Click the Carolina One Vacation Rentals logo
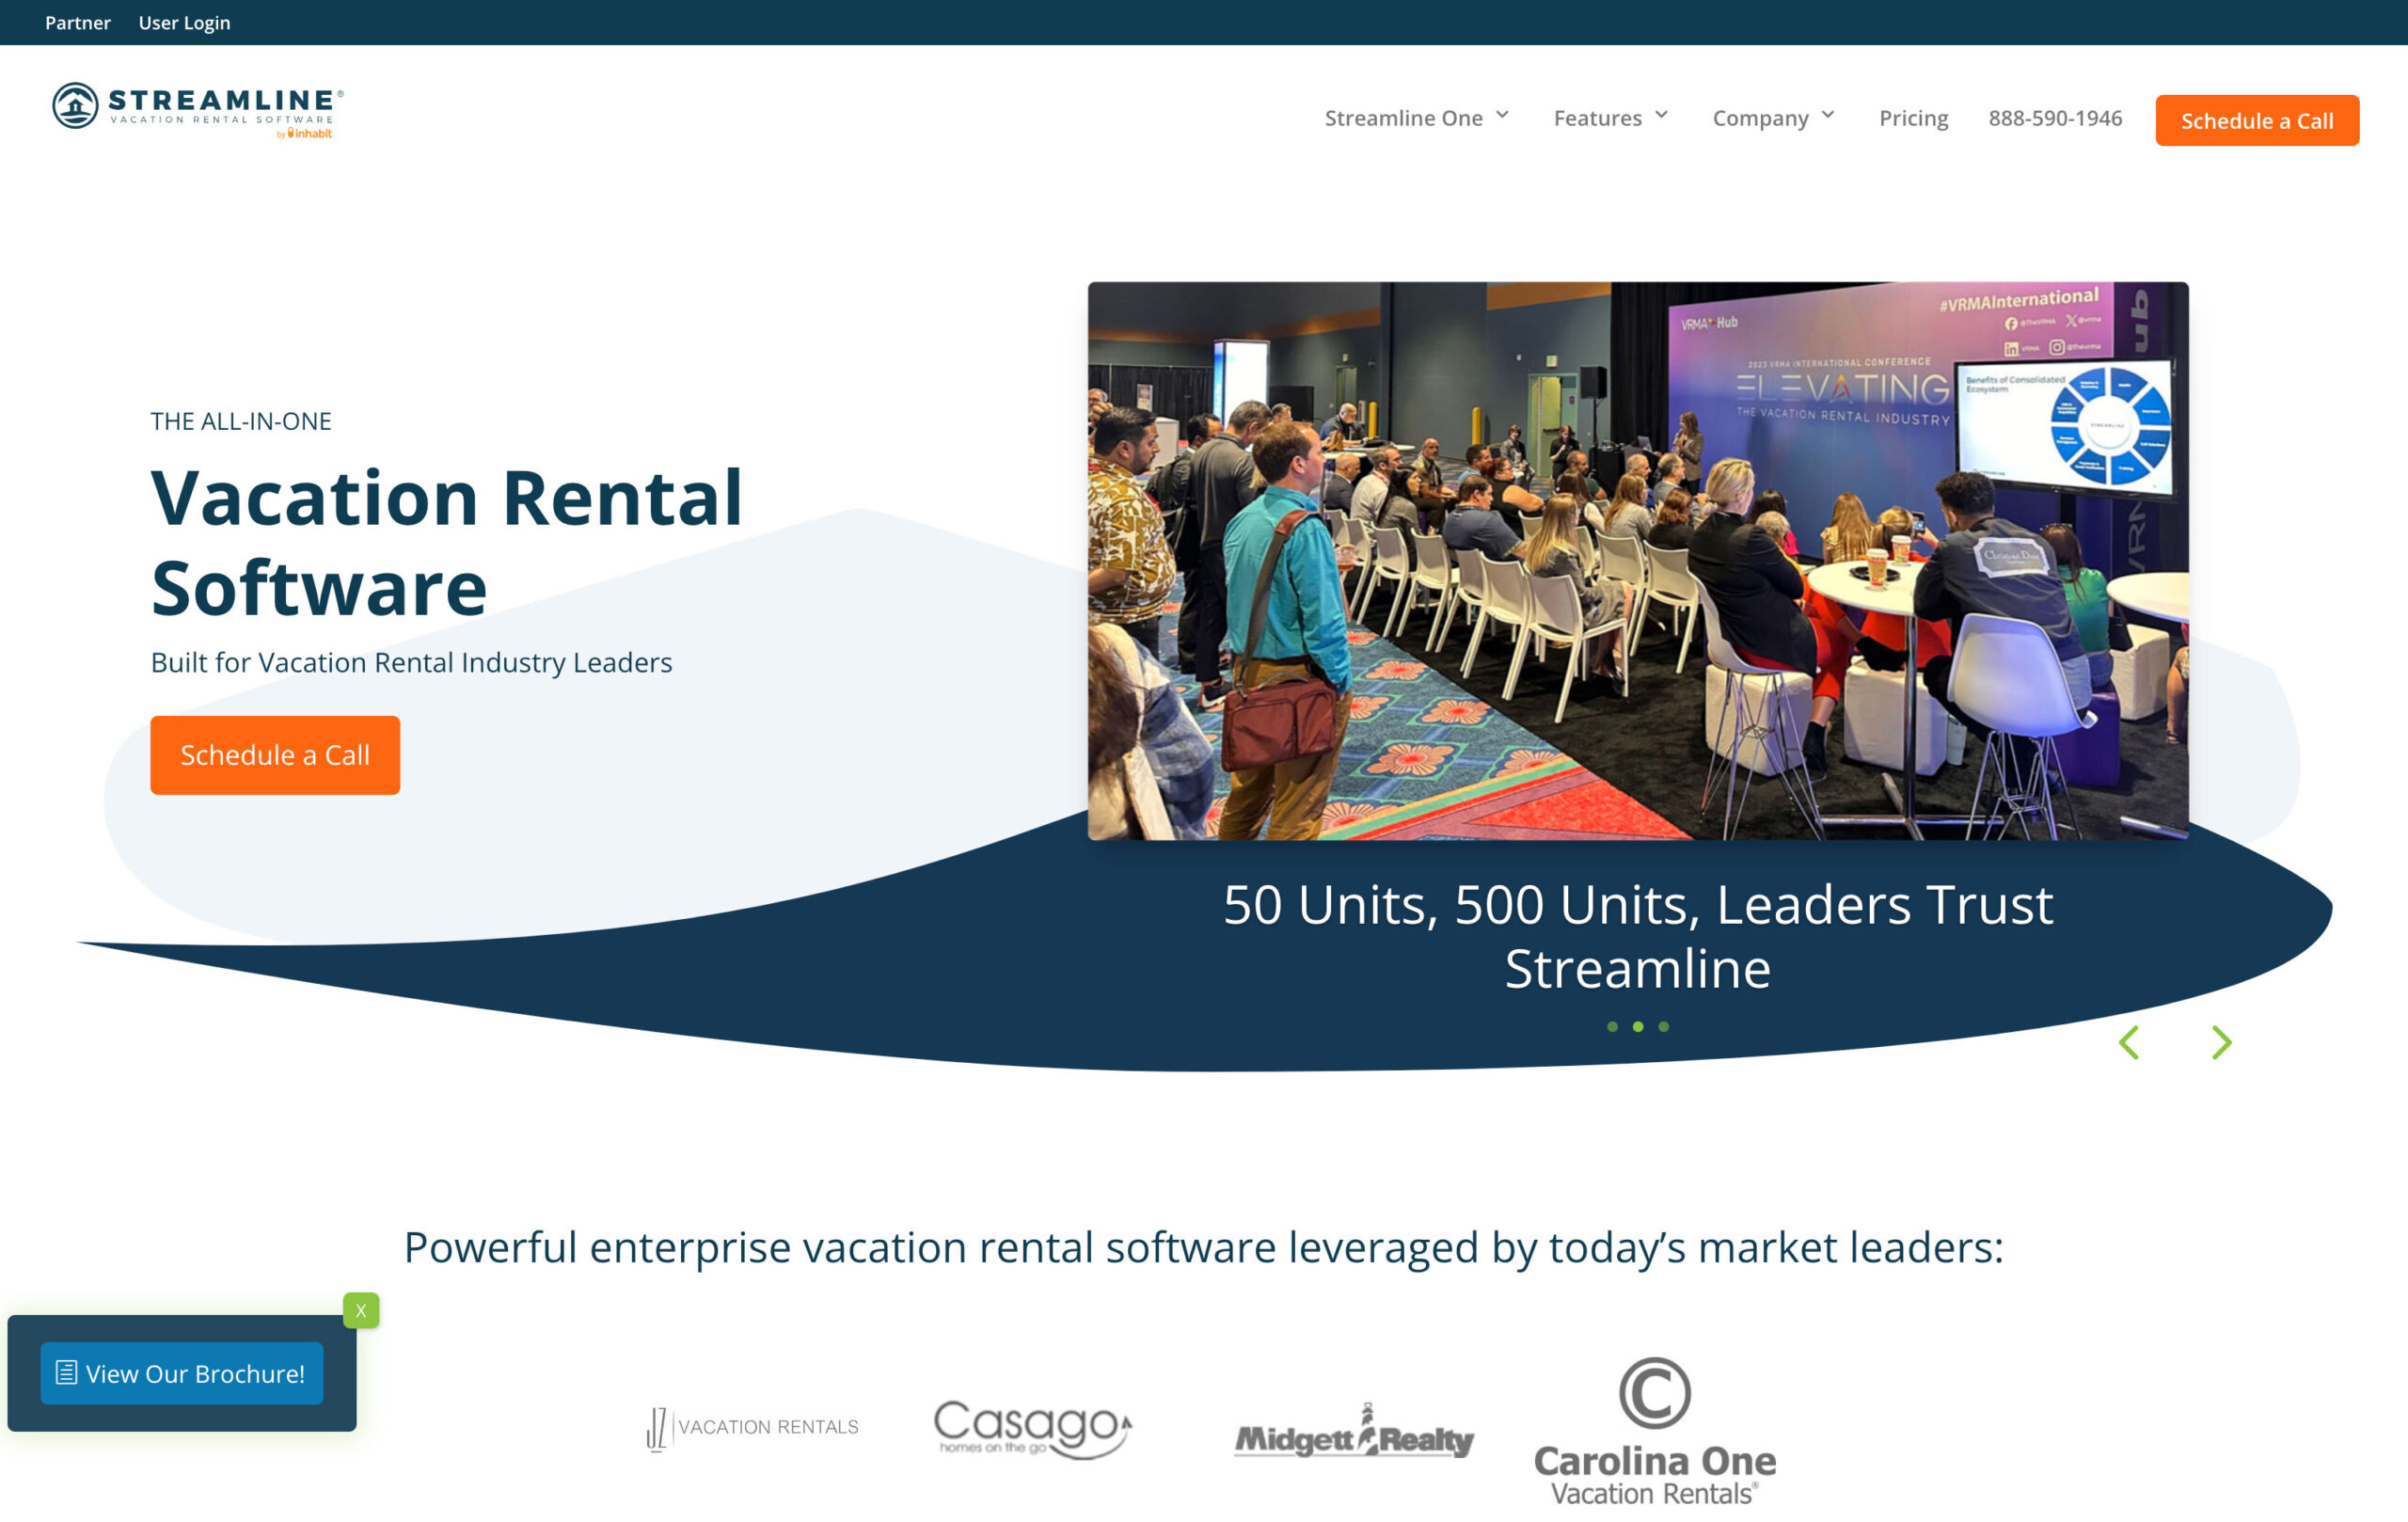 coord(1655,1431)
